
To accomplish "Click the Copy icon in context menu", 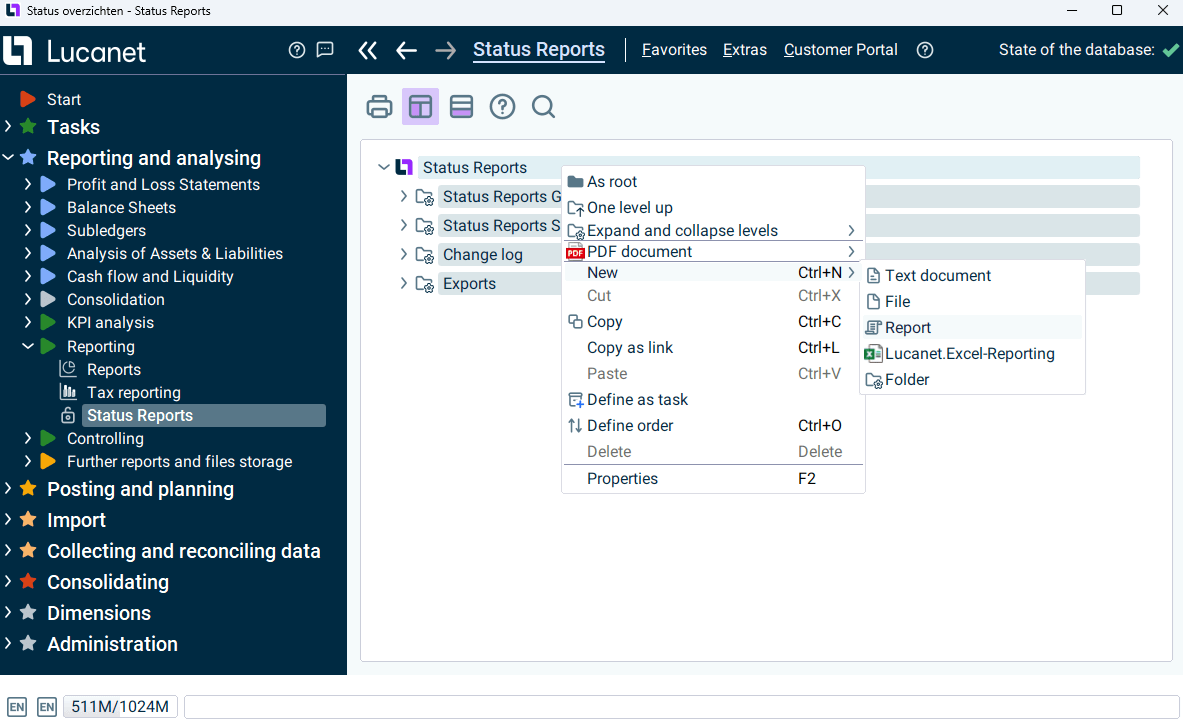I will 575,321.
